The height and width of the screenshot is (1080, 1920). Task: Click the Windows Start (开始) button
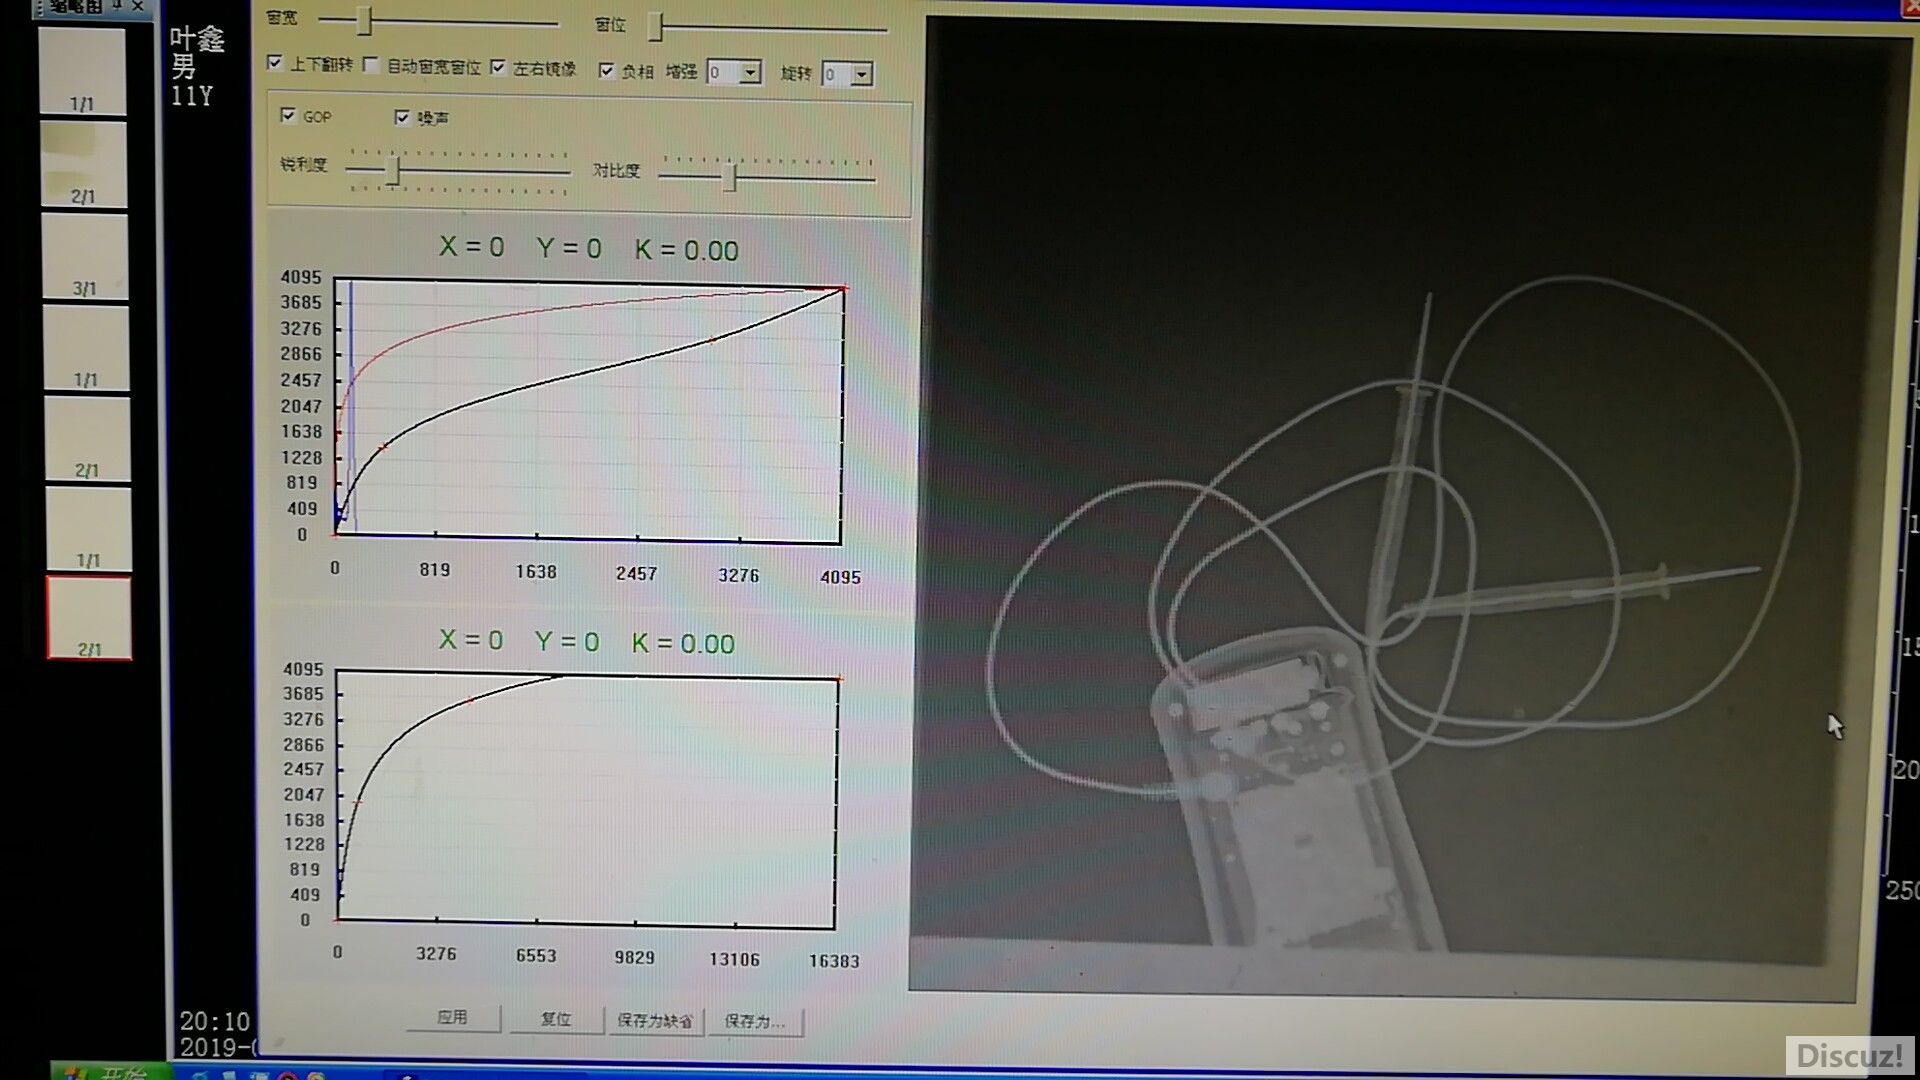click(x=110, y=1073)
